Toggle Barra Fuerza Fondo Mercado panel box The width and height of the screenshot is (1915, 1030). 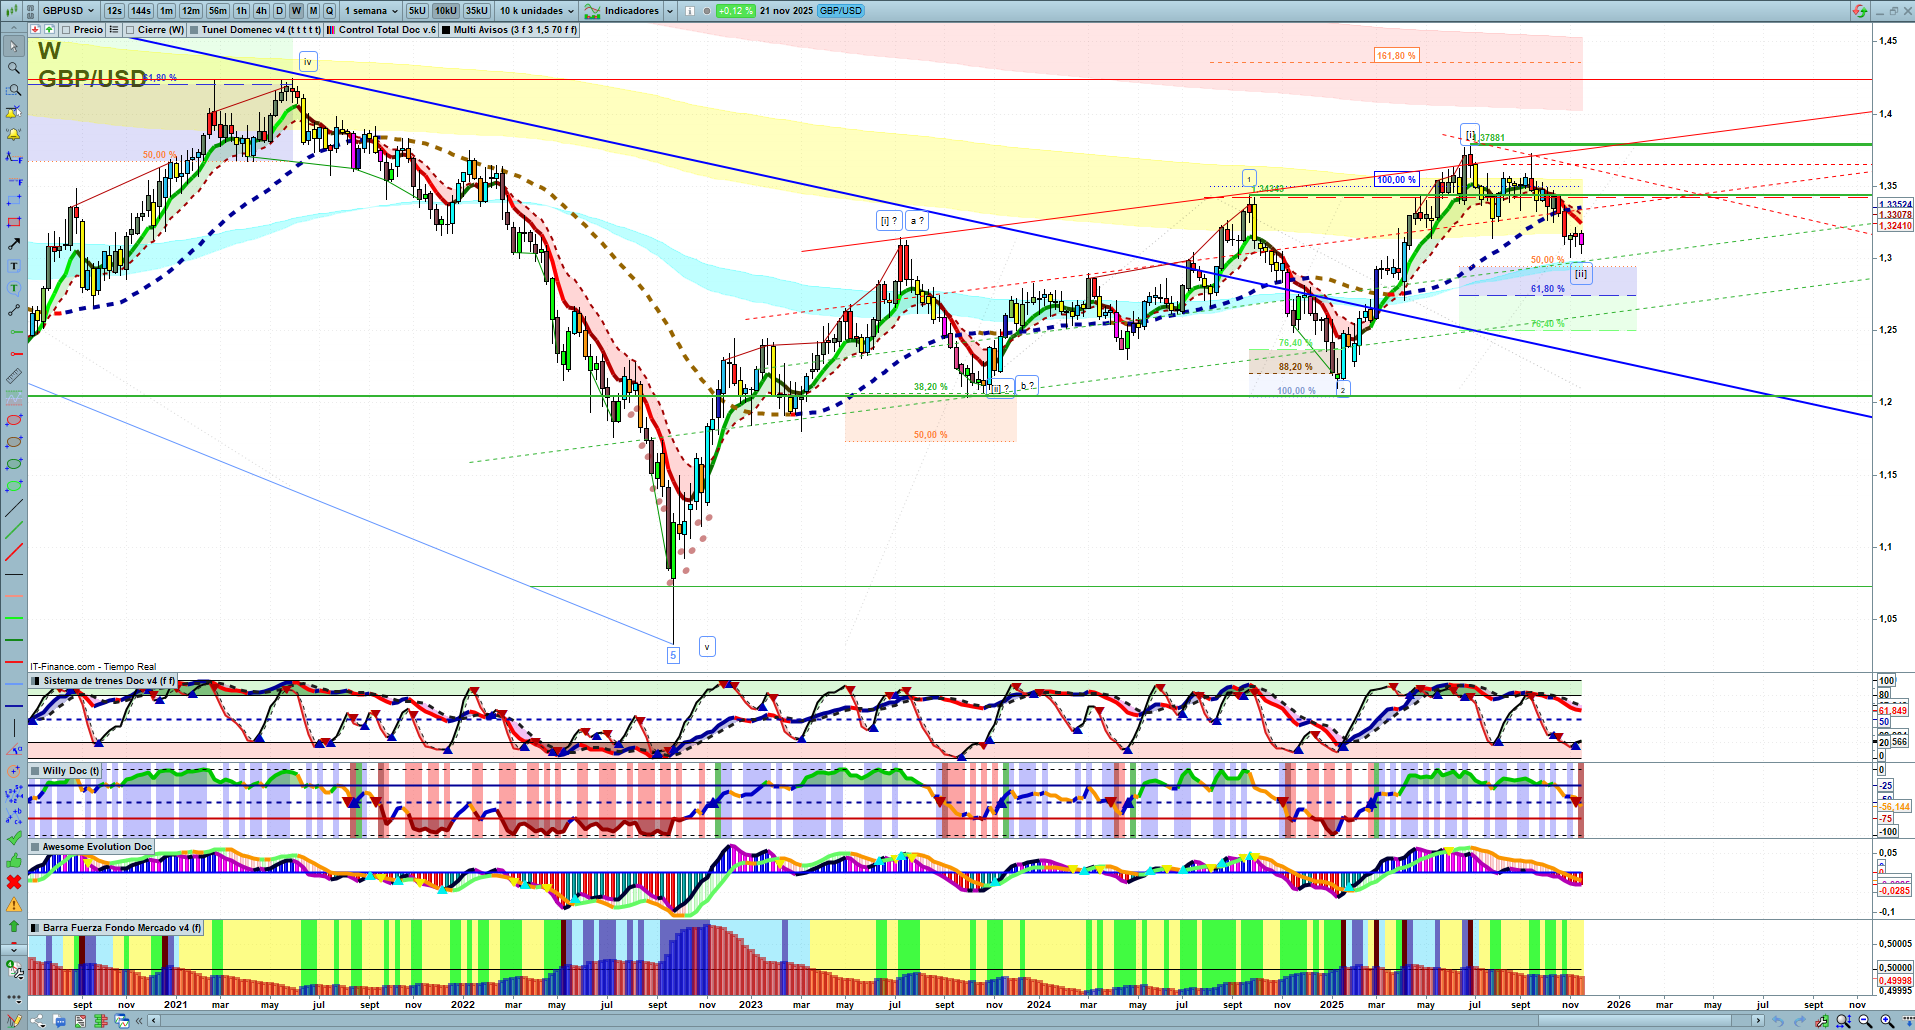(x=35, y=928)
